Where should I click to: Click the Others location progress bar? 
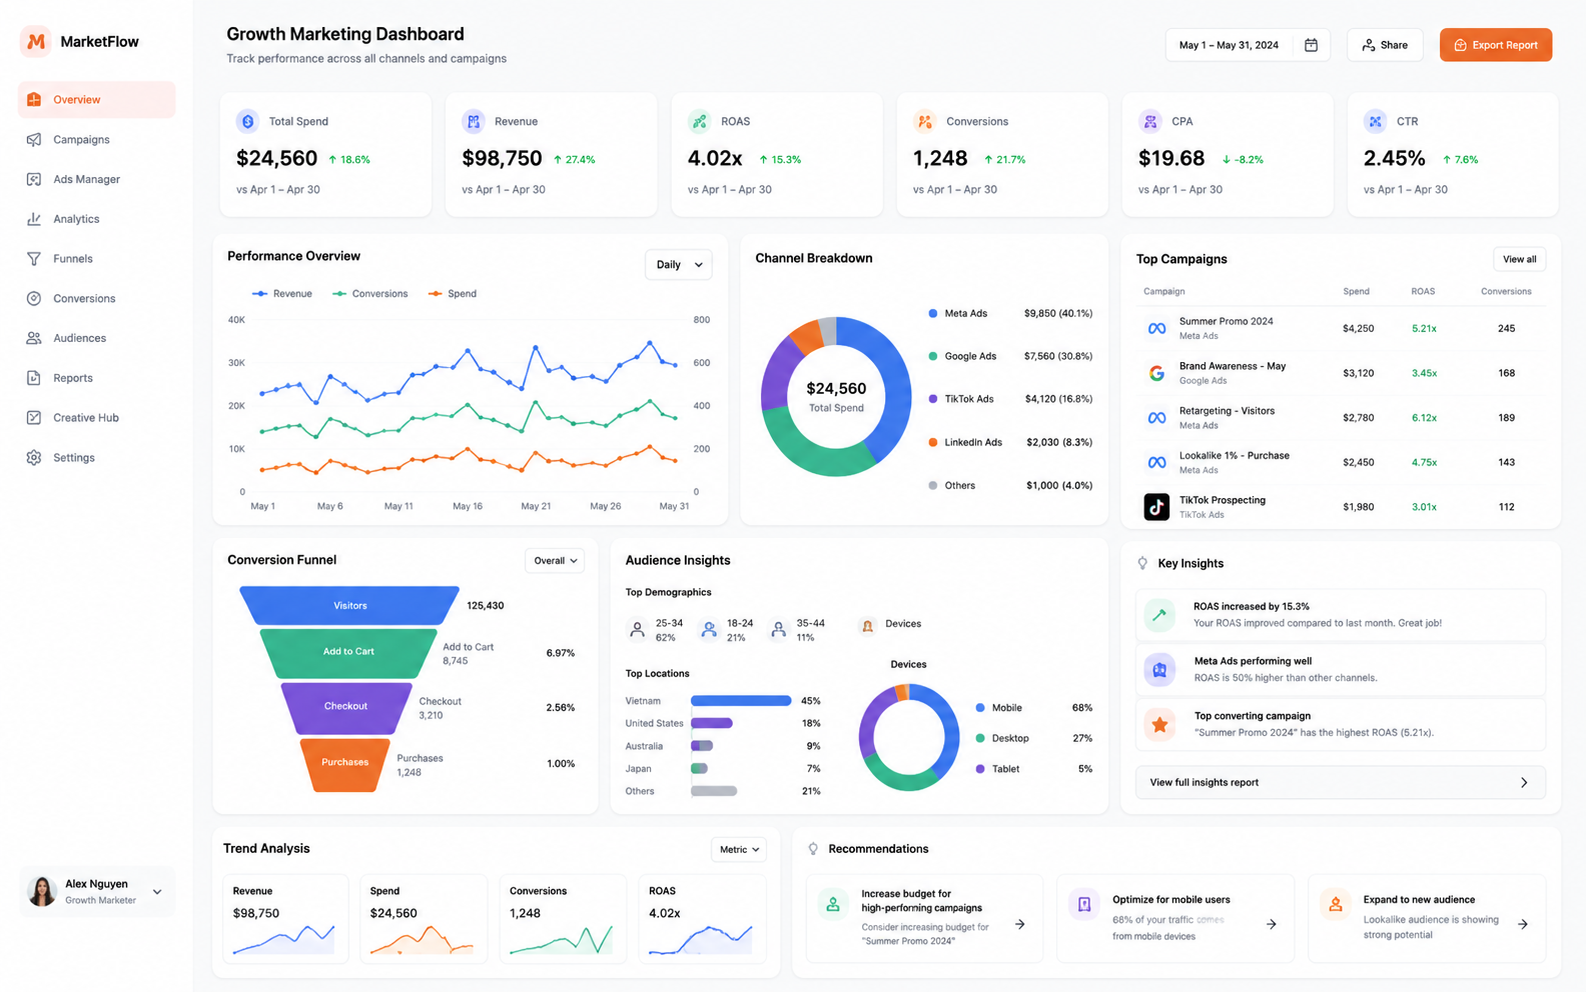[x=714, y=791]
